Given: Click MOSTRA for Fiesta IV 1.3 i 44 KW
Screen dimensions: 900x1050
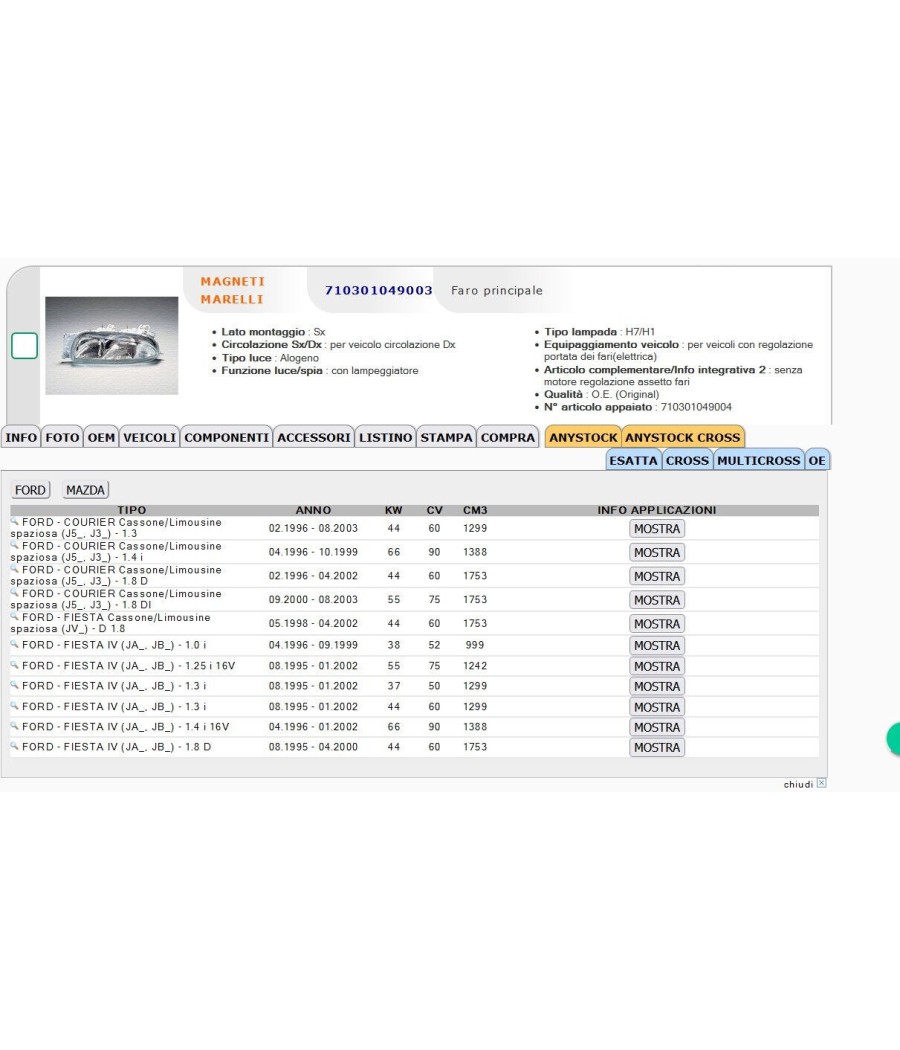Looking at the screenshot, I should [657, 707].
